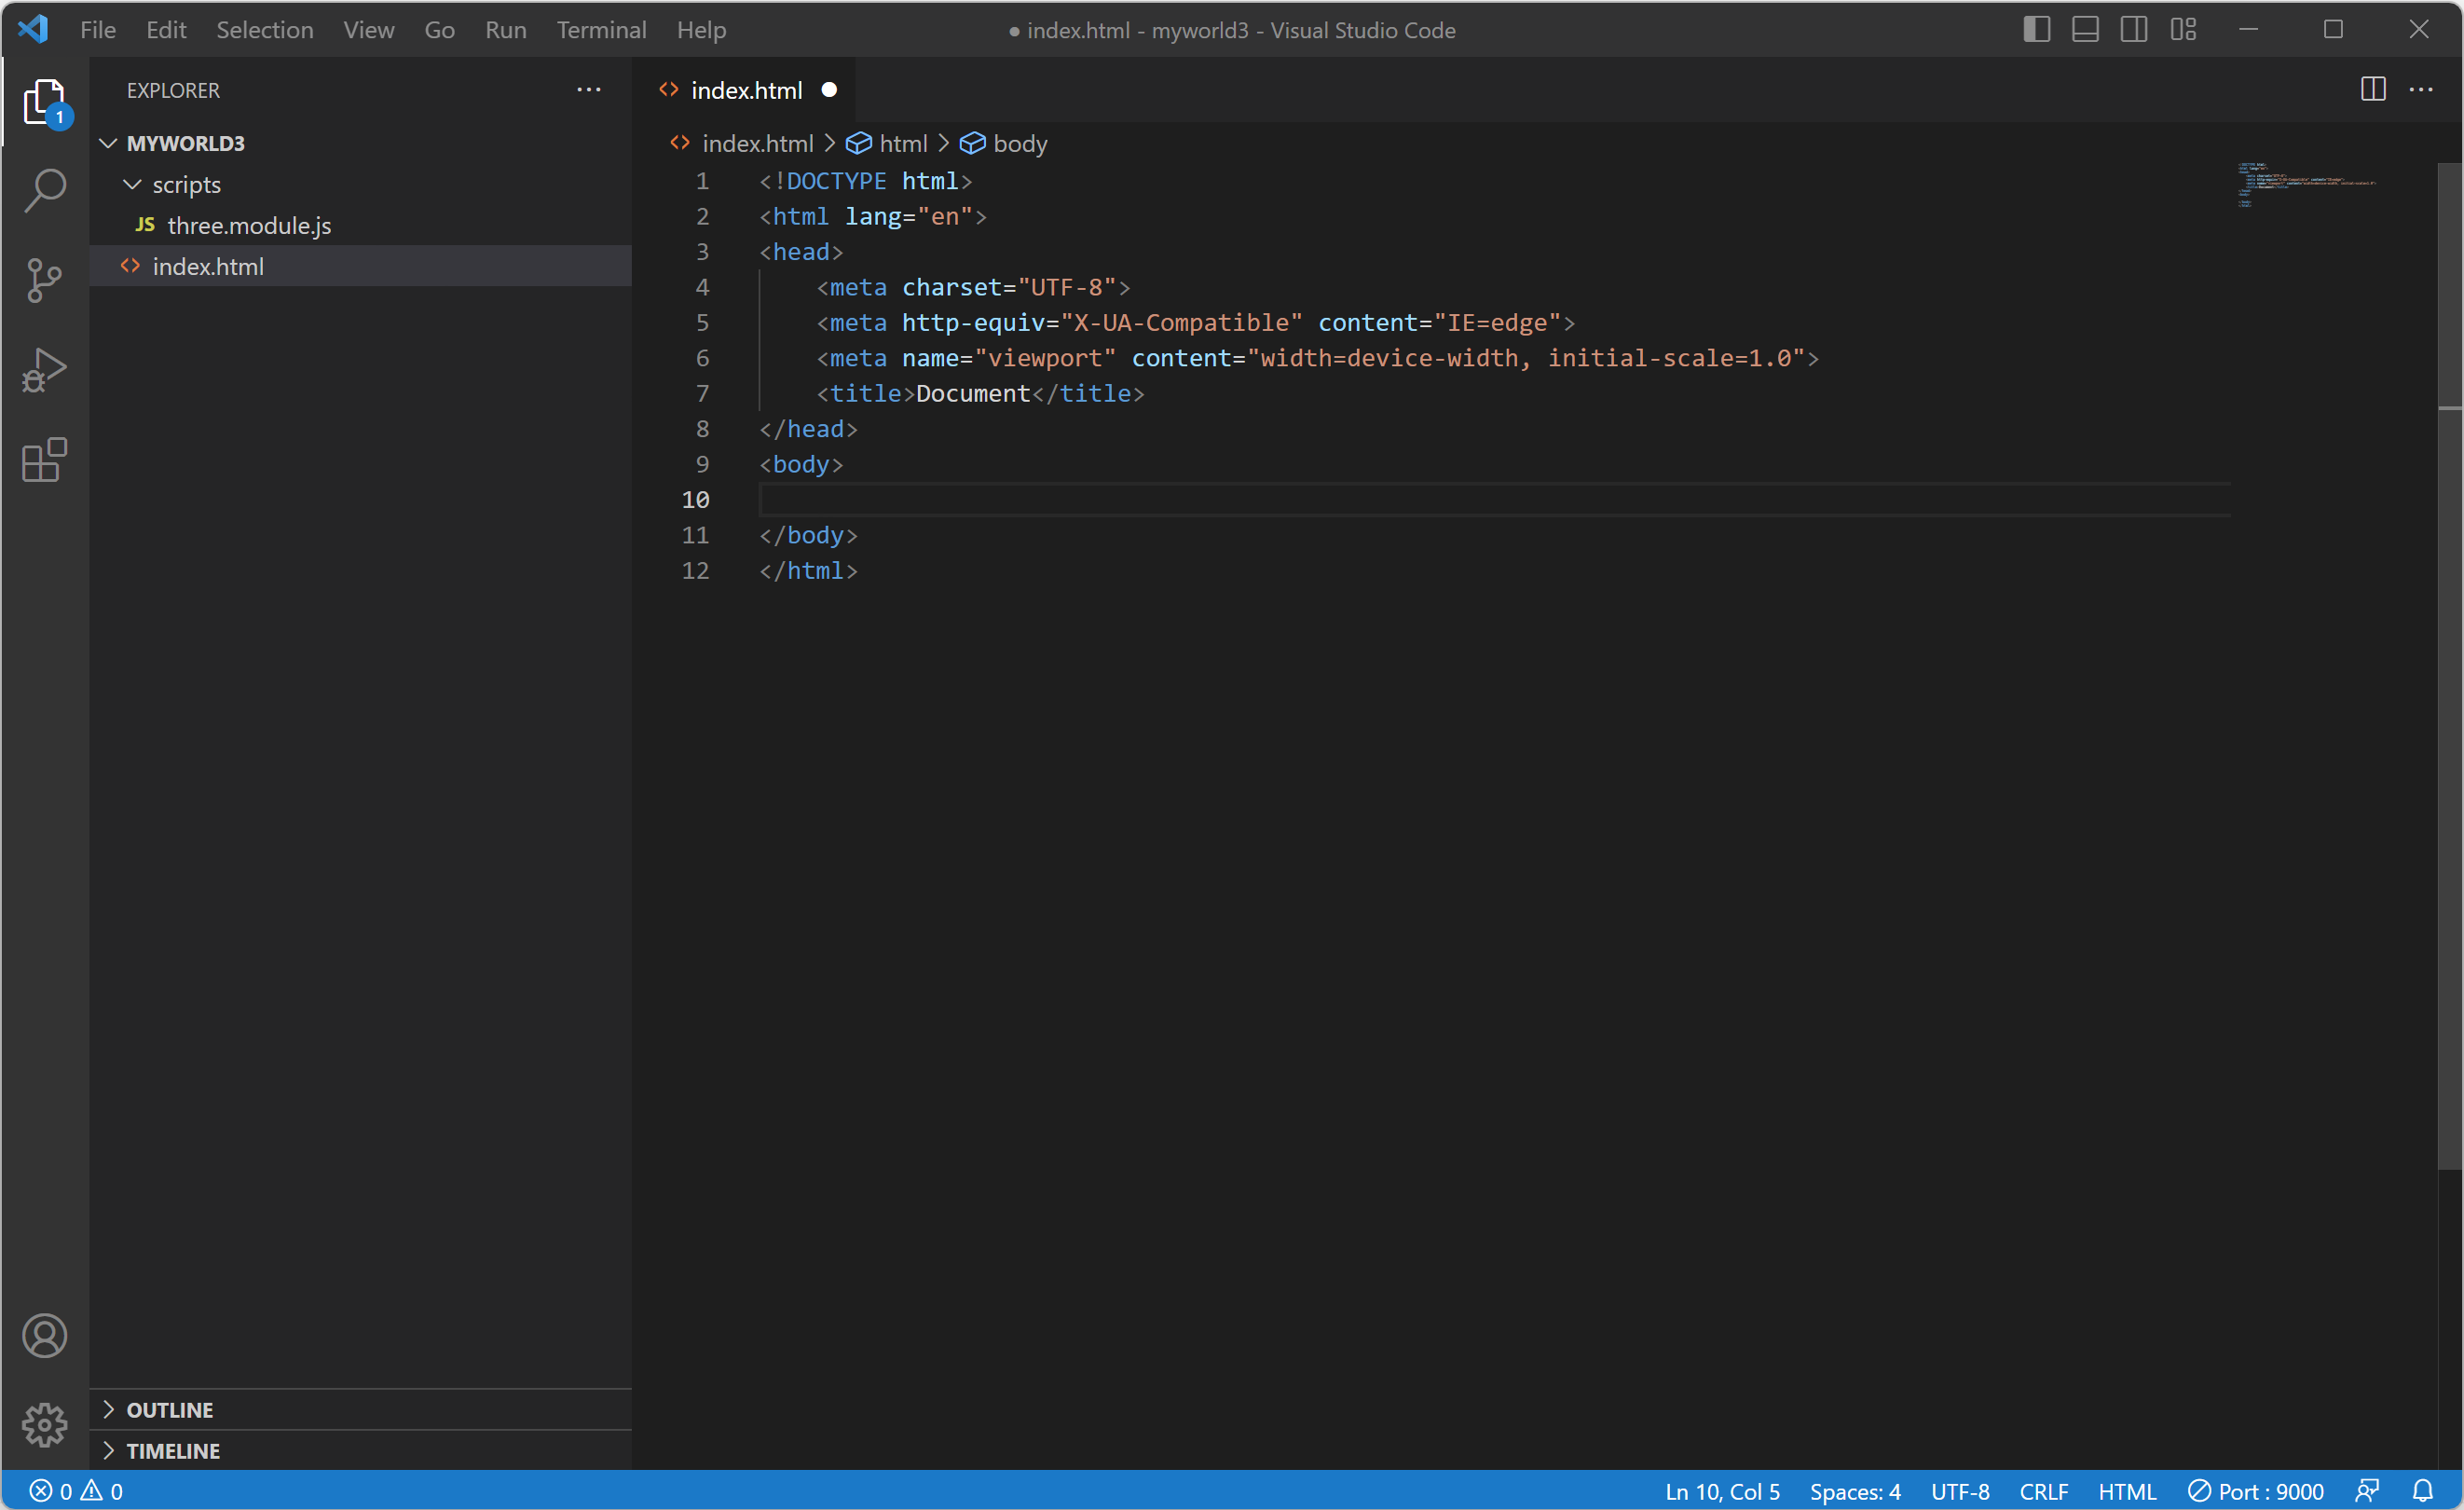Viewport: 2464px width, 1510px height.
Task: Open Run and Debug view
Action: point(44,370)
